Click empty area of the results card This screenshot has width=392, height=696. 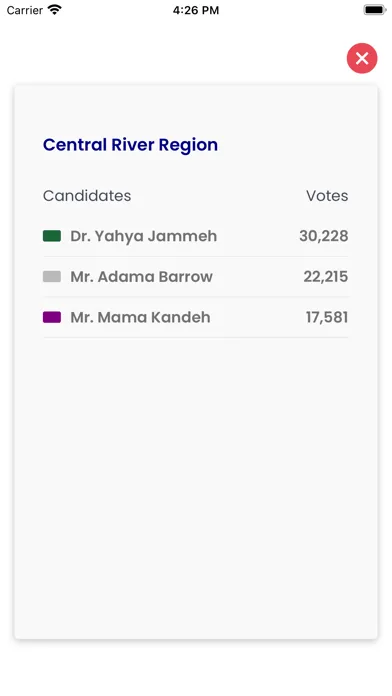click(x=196, y=488)
